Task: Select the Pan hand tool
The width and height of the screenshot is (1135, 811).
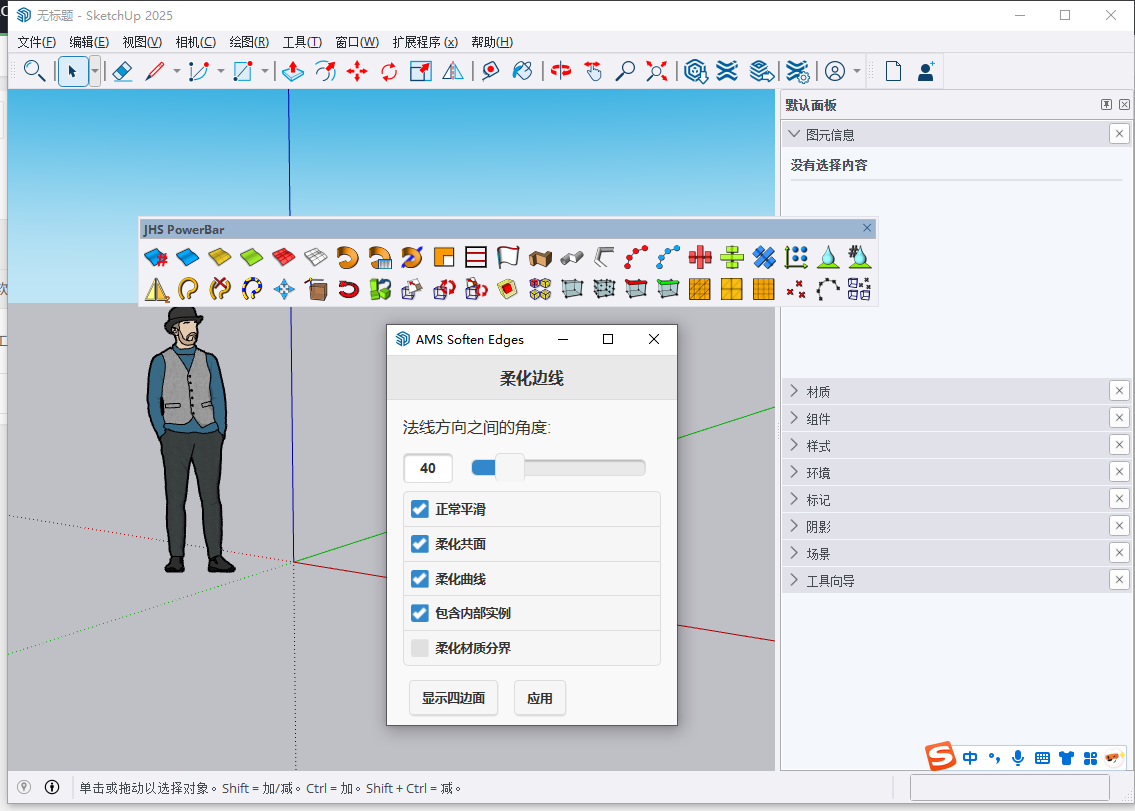Action: pyautogui.click(x=593, y=71)
